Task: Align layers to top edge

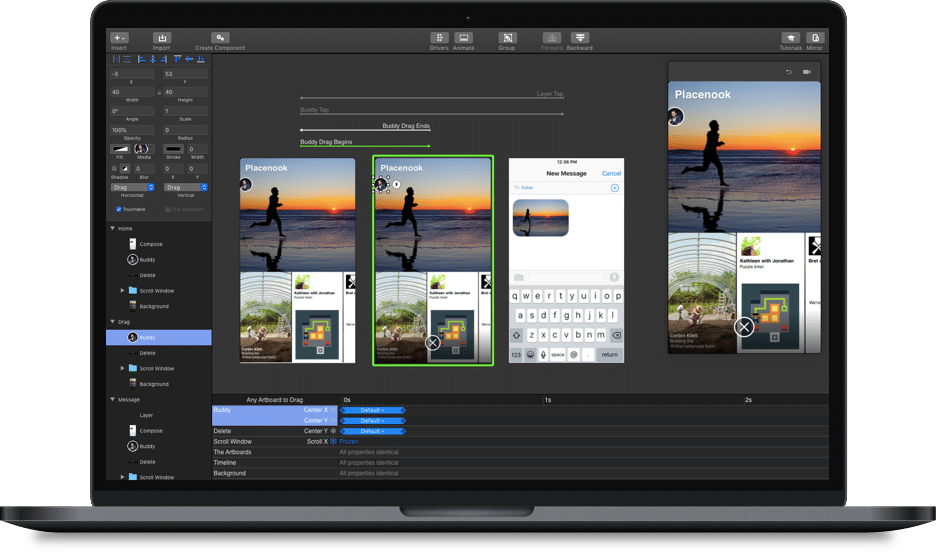Action: (177, 59)
